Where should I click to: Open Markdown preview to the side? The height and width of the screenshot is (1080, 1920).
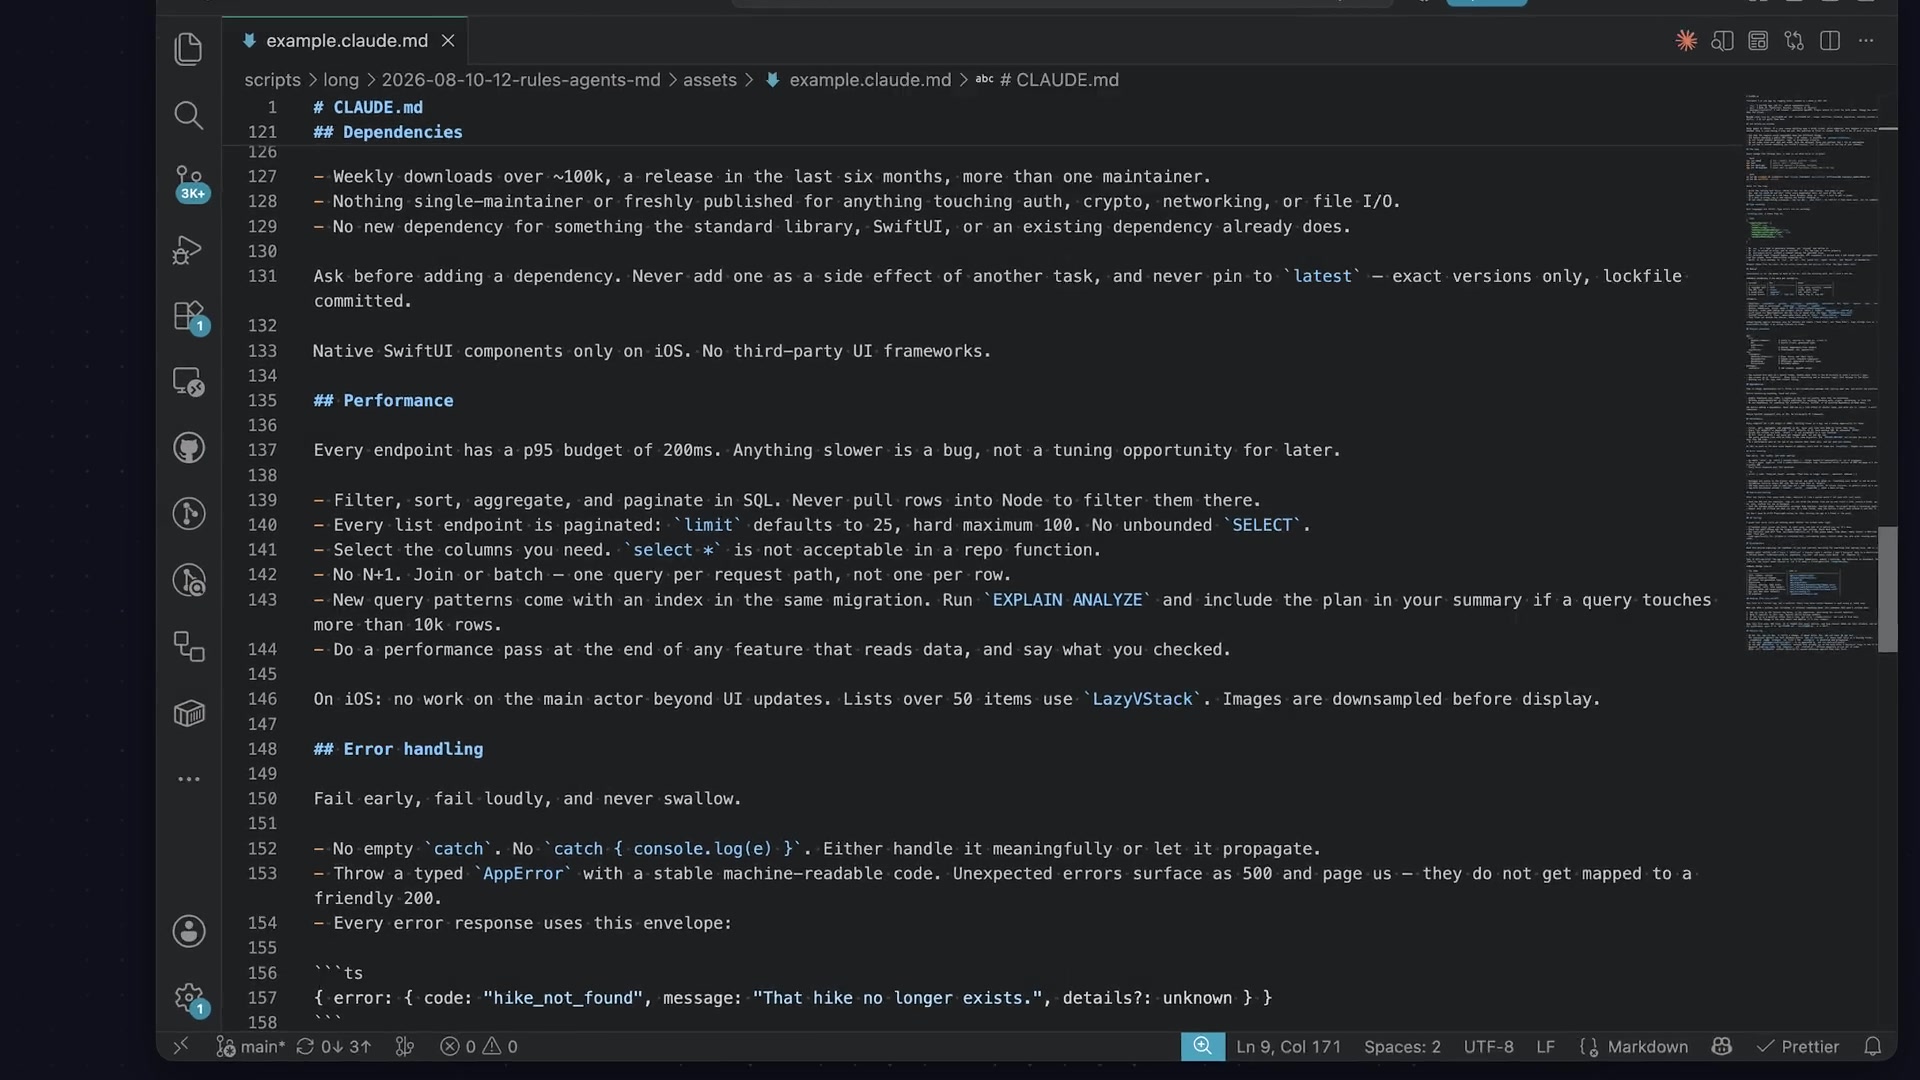[x=1722, y=41]
